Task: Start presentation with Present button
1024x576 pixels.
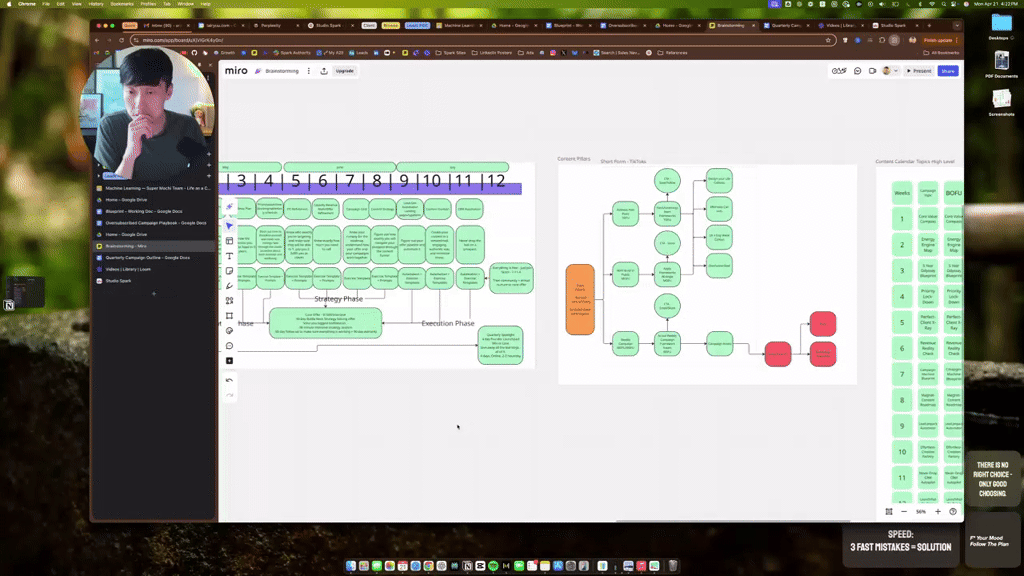Action: [919, 71]
